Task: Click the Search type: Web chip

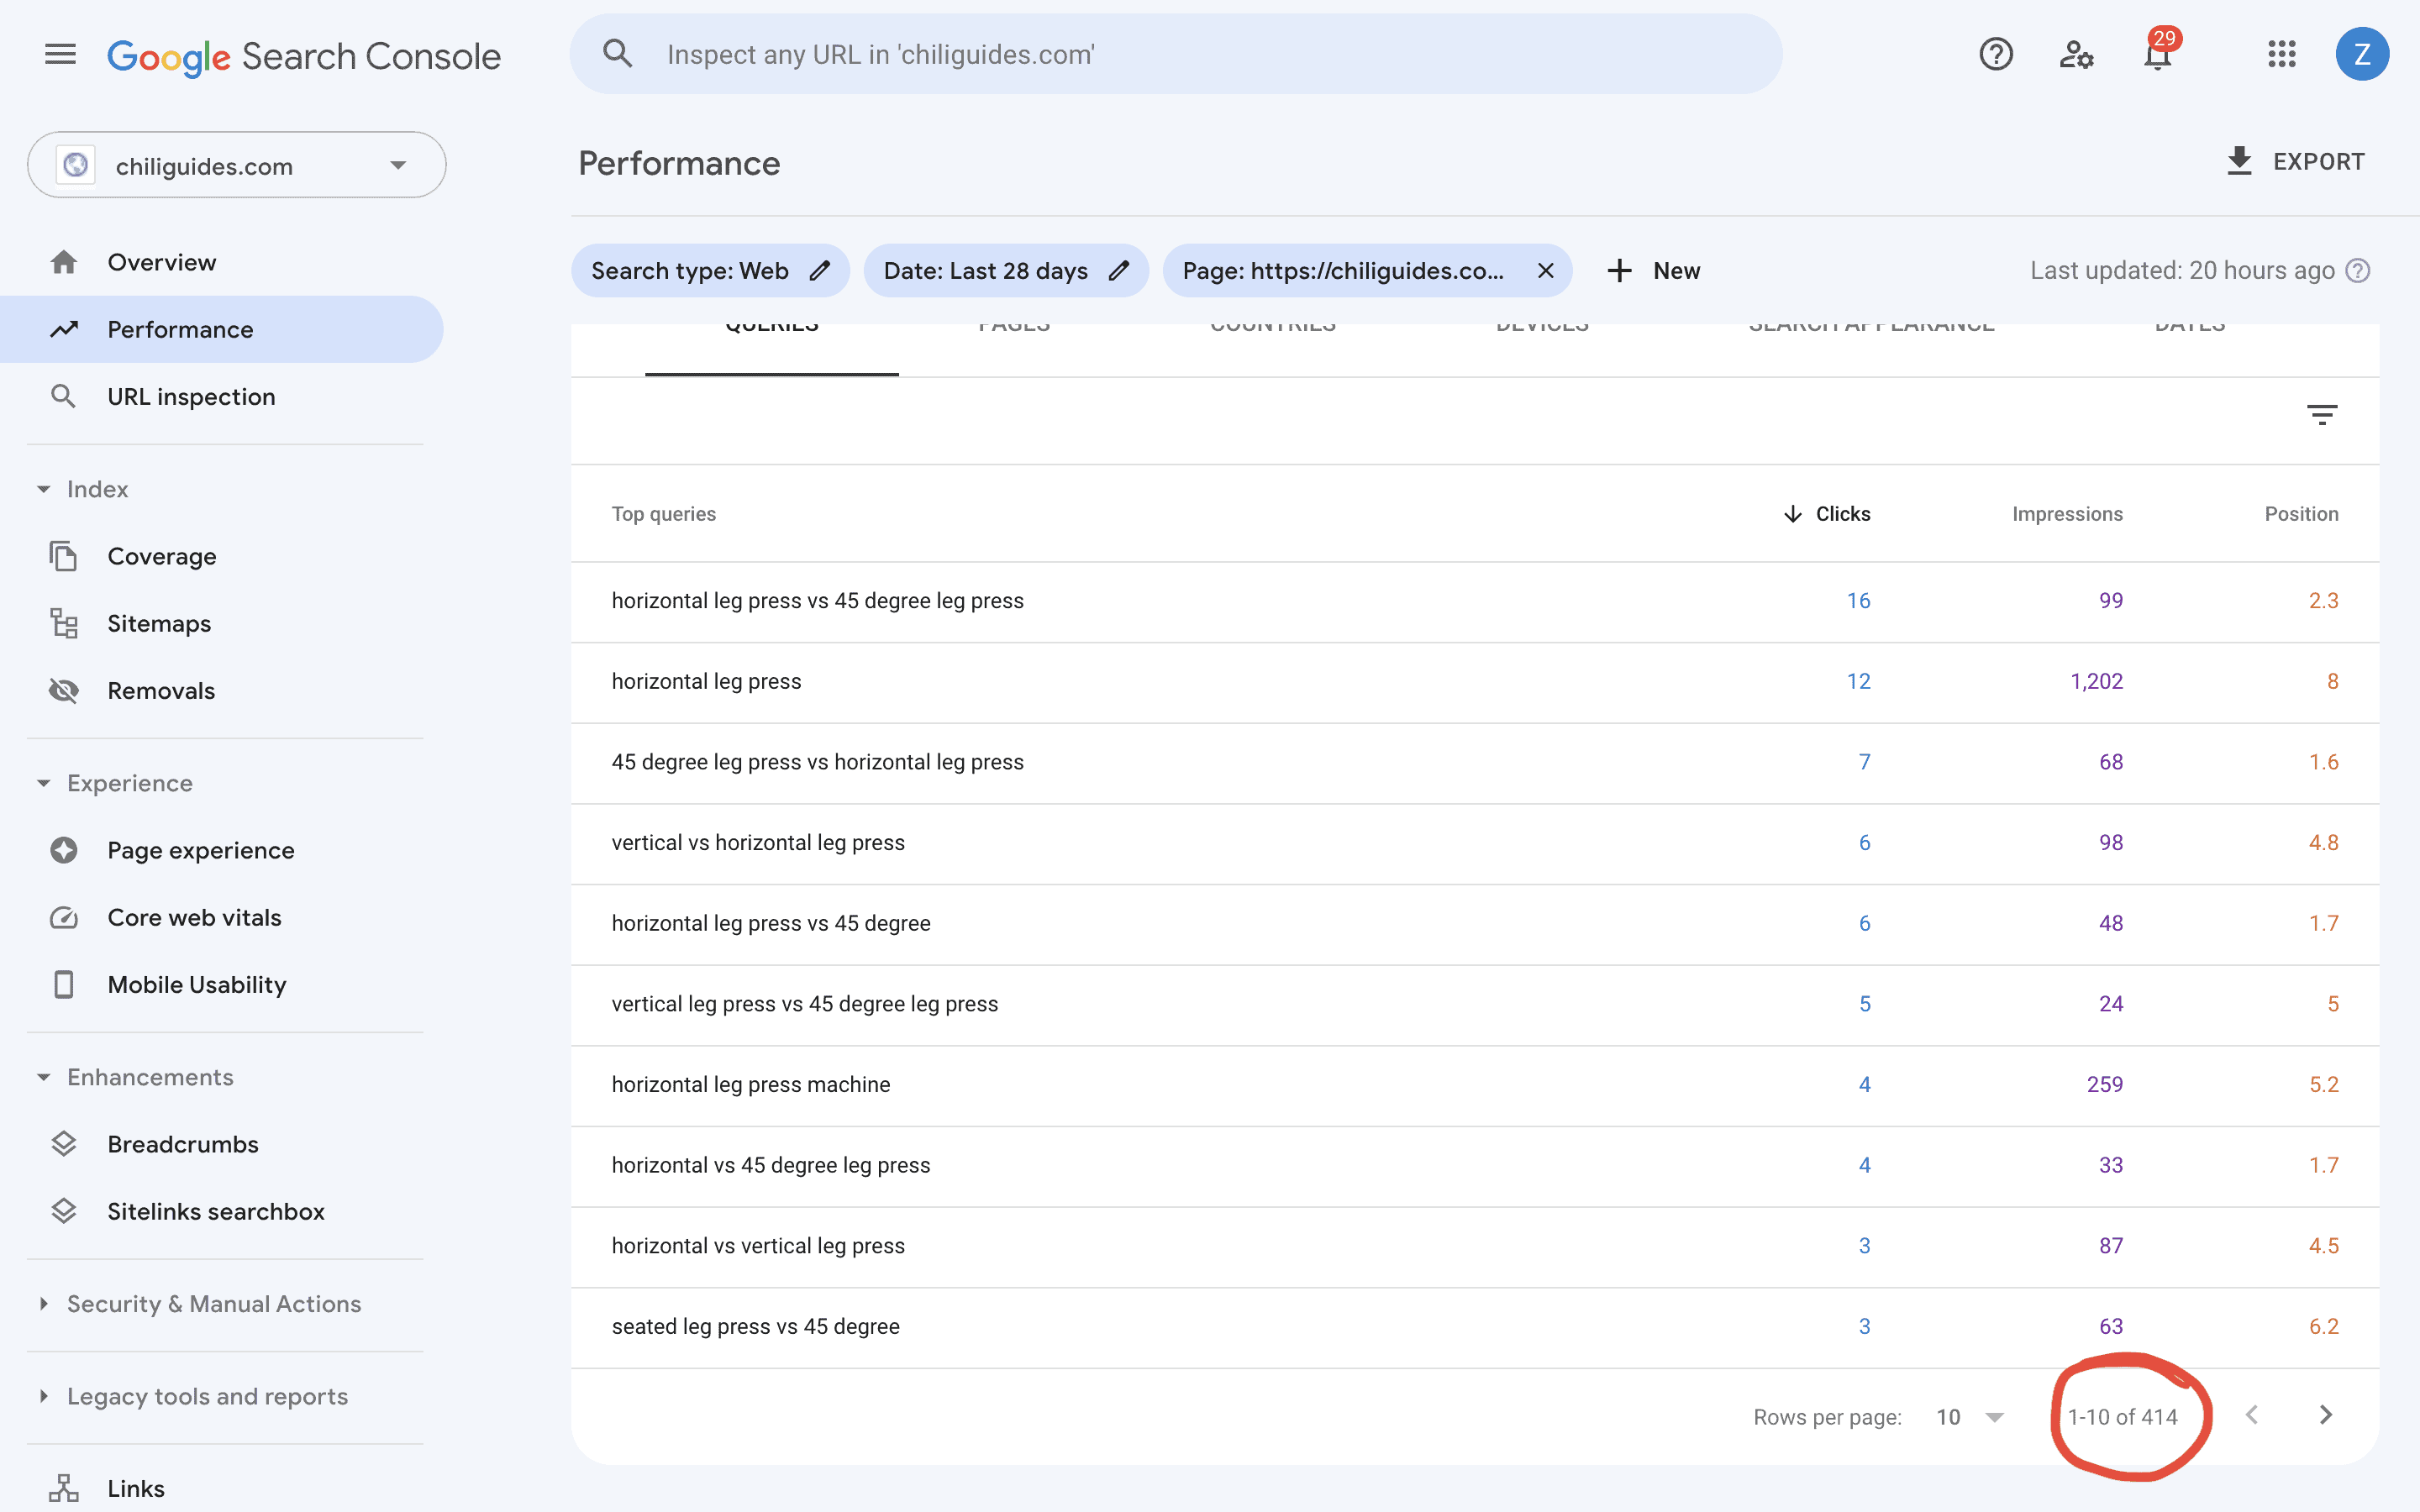Action: [710, 271]
